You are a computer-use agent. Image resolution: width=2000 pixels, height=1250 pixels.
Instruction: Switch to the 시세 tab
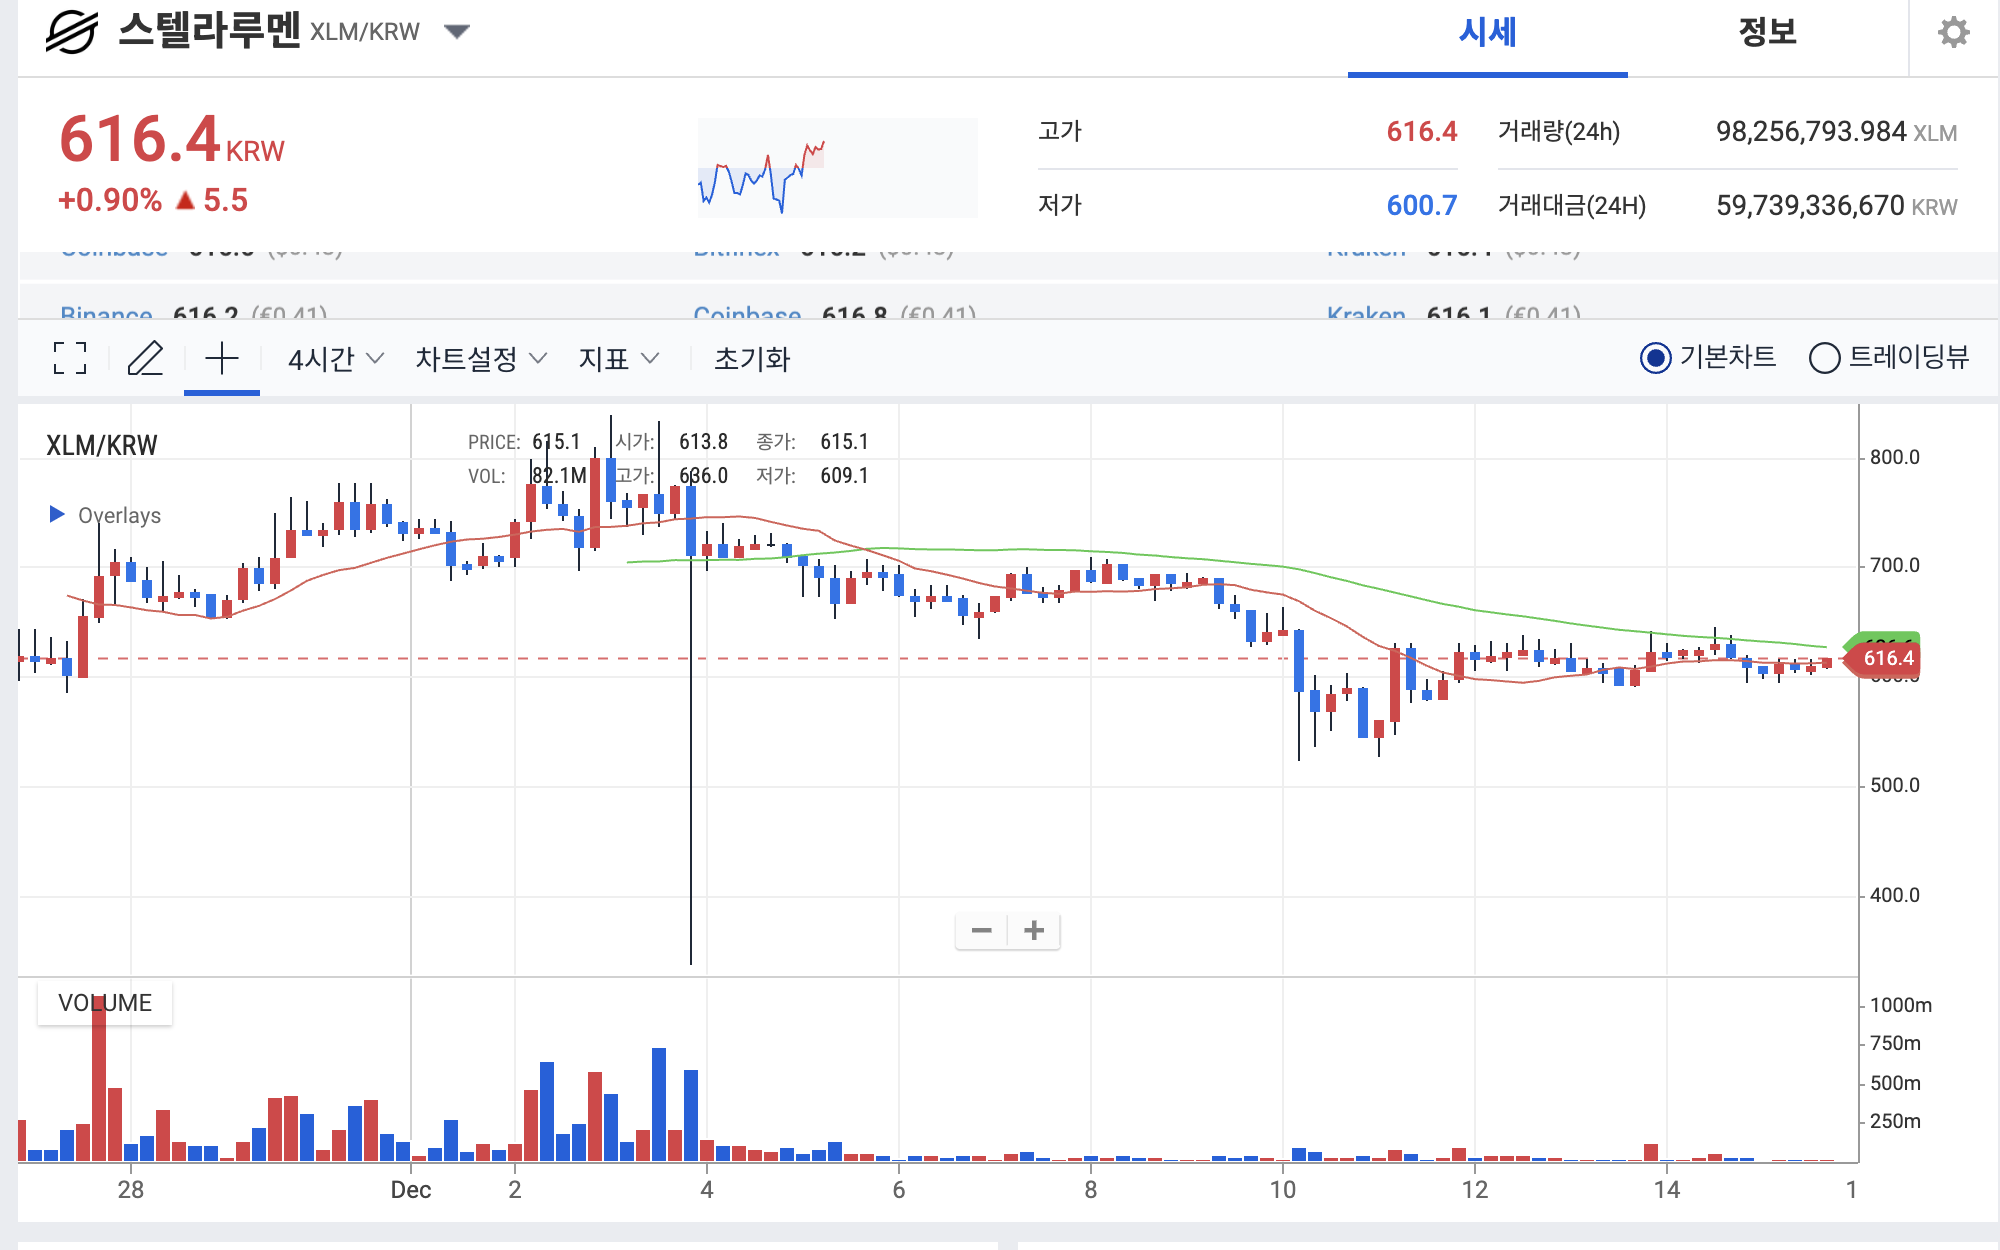click(x=1487, y=33)
